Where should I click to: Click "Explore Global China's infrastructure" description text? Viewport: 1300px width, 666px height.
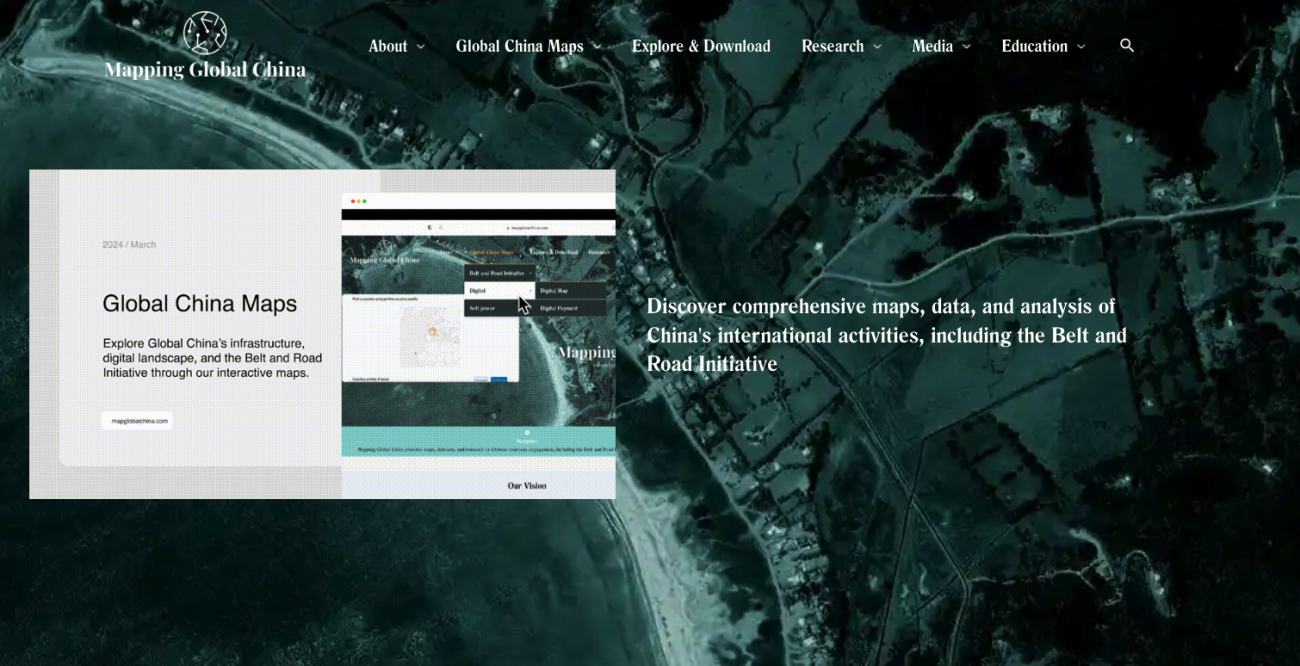click(x=212, y=358)
